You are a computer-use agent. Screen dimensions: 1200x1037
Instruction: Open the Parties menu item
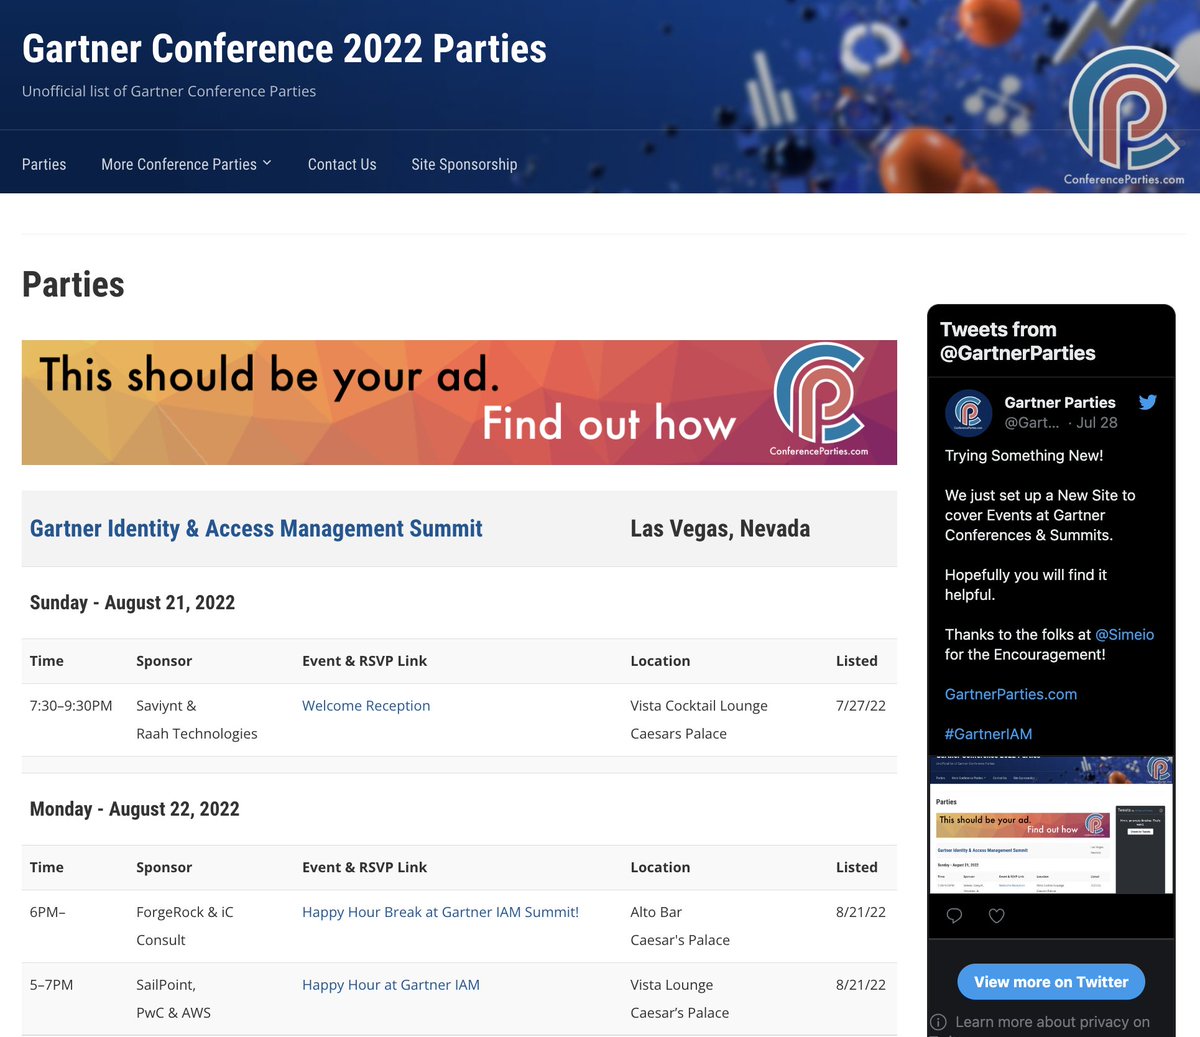click(44, 164)
